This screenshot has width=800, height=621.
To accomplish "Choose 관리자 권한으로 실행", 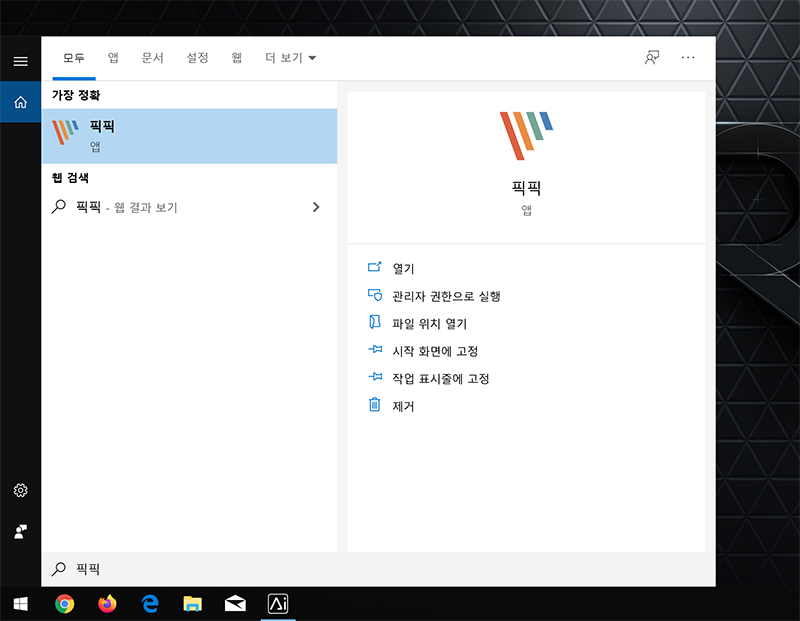I will click(446, 296).
